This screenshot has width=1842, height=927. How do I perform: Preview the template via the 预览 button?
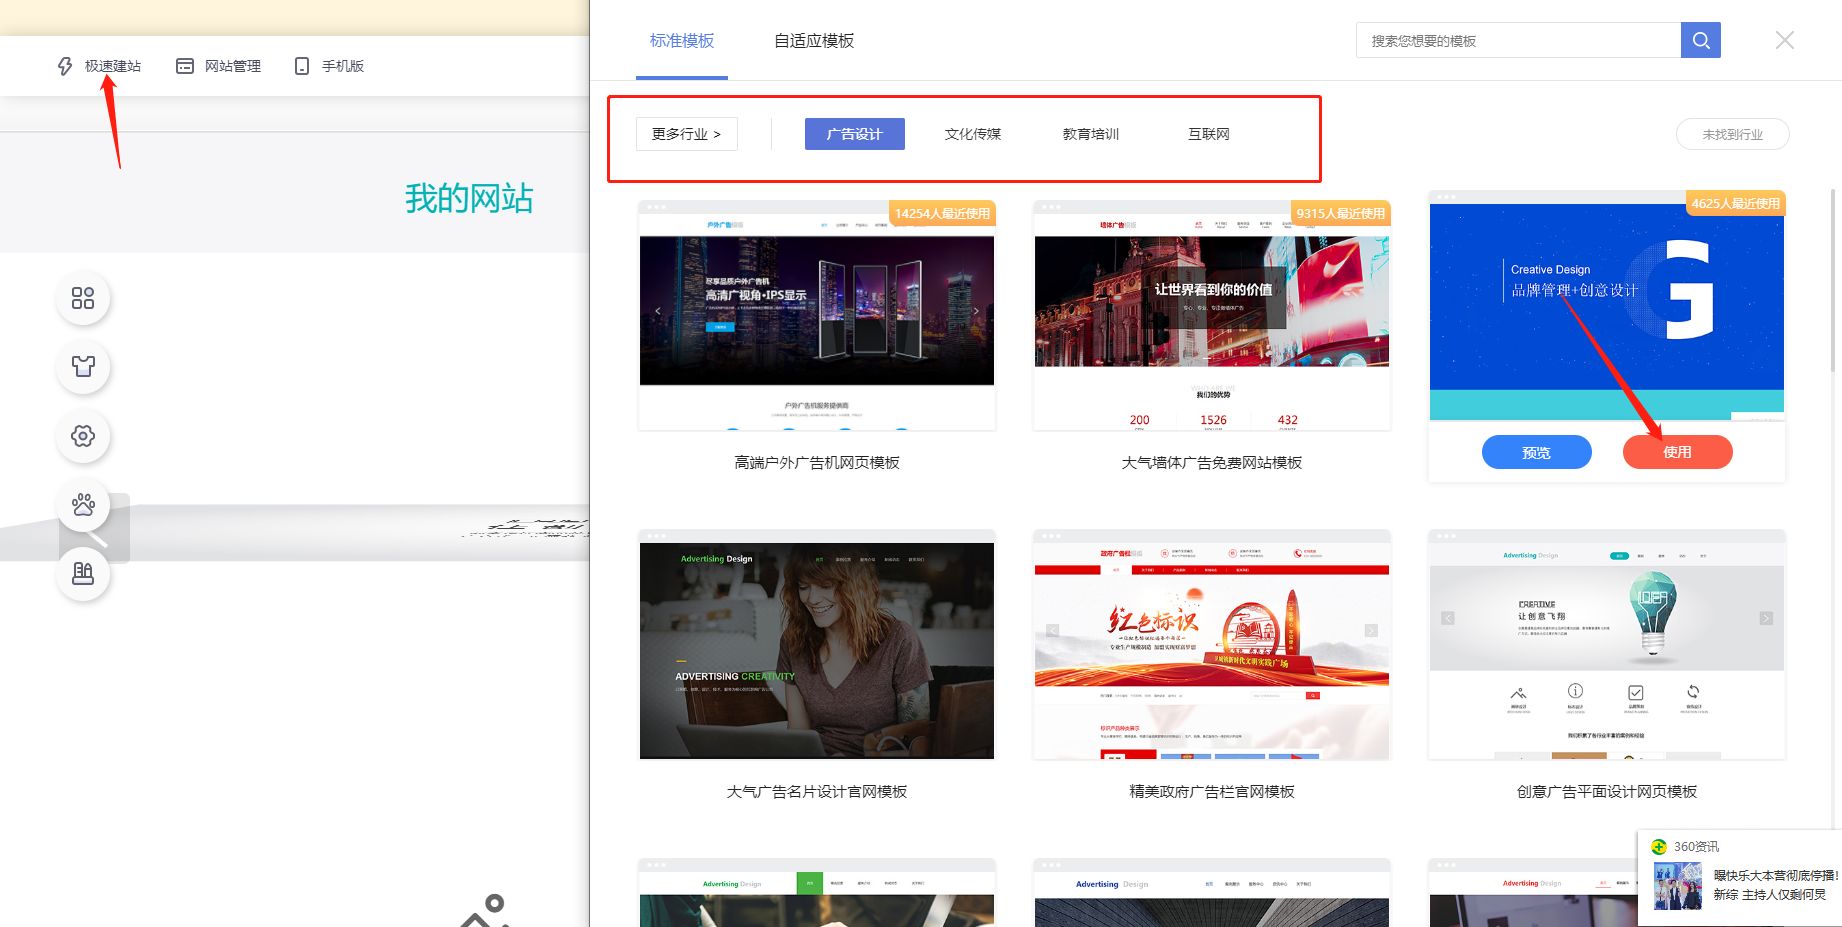point(1536,451)
